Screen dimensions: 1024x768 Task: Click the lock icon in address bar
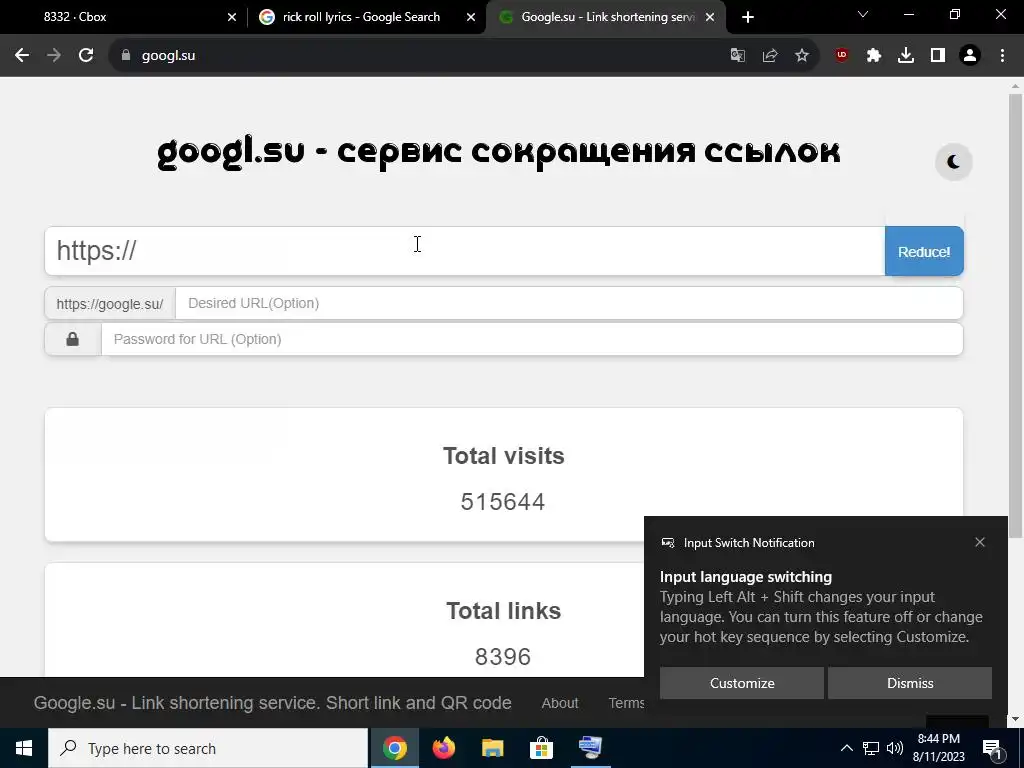point(126,56)
